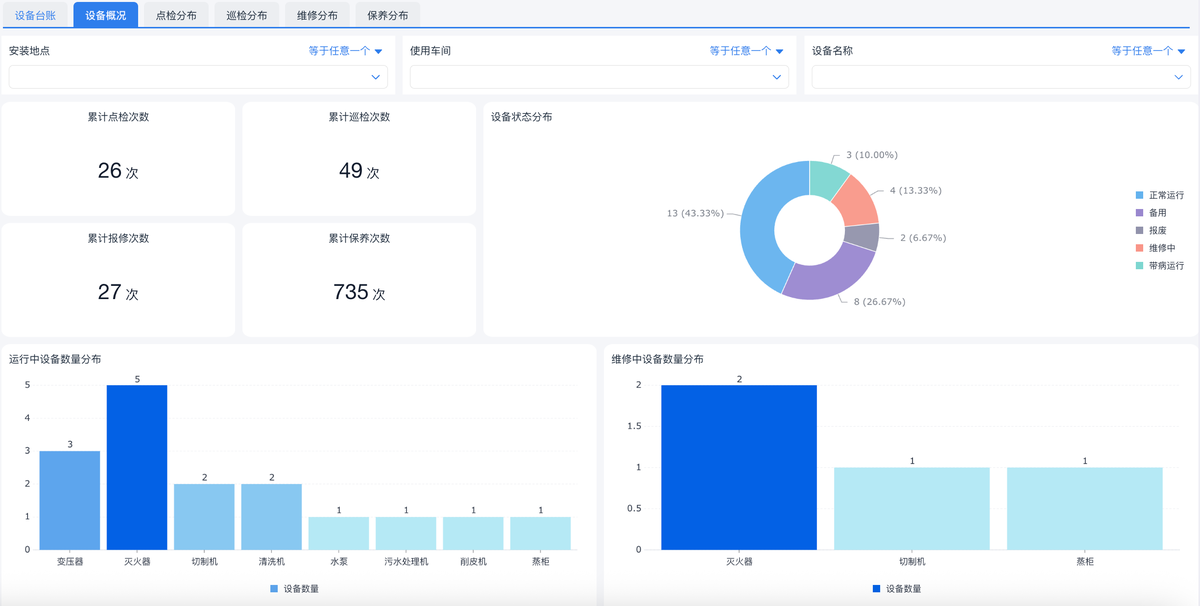Toggle the 维修中 legend entry
This screenshot has height=606, width=1200.
tap(1161, 248)
